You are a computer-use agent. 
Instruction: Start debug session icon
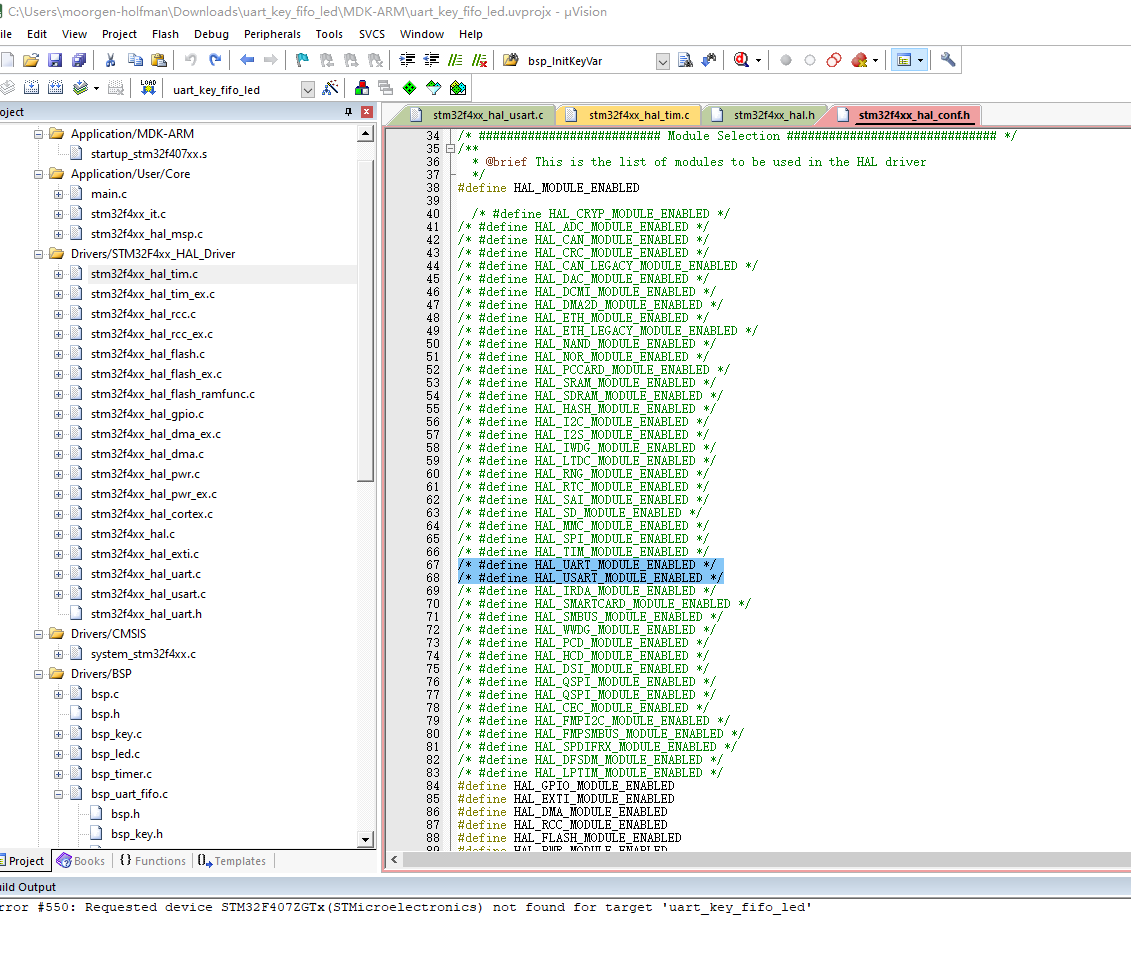[x=741, y=61]
